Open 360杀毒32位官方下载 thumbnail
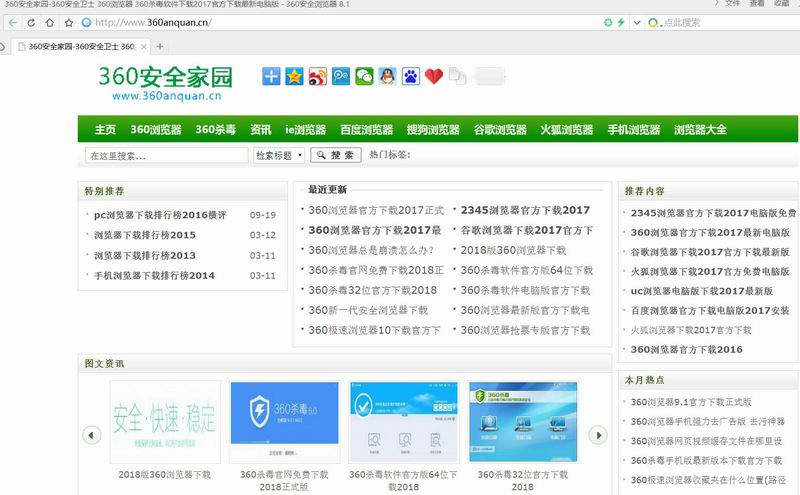The image size is (800, 495). (x=523, y=422)
